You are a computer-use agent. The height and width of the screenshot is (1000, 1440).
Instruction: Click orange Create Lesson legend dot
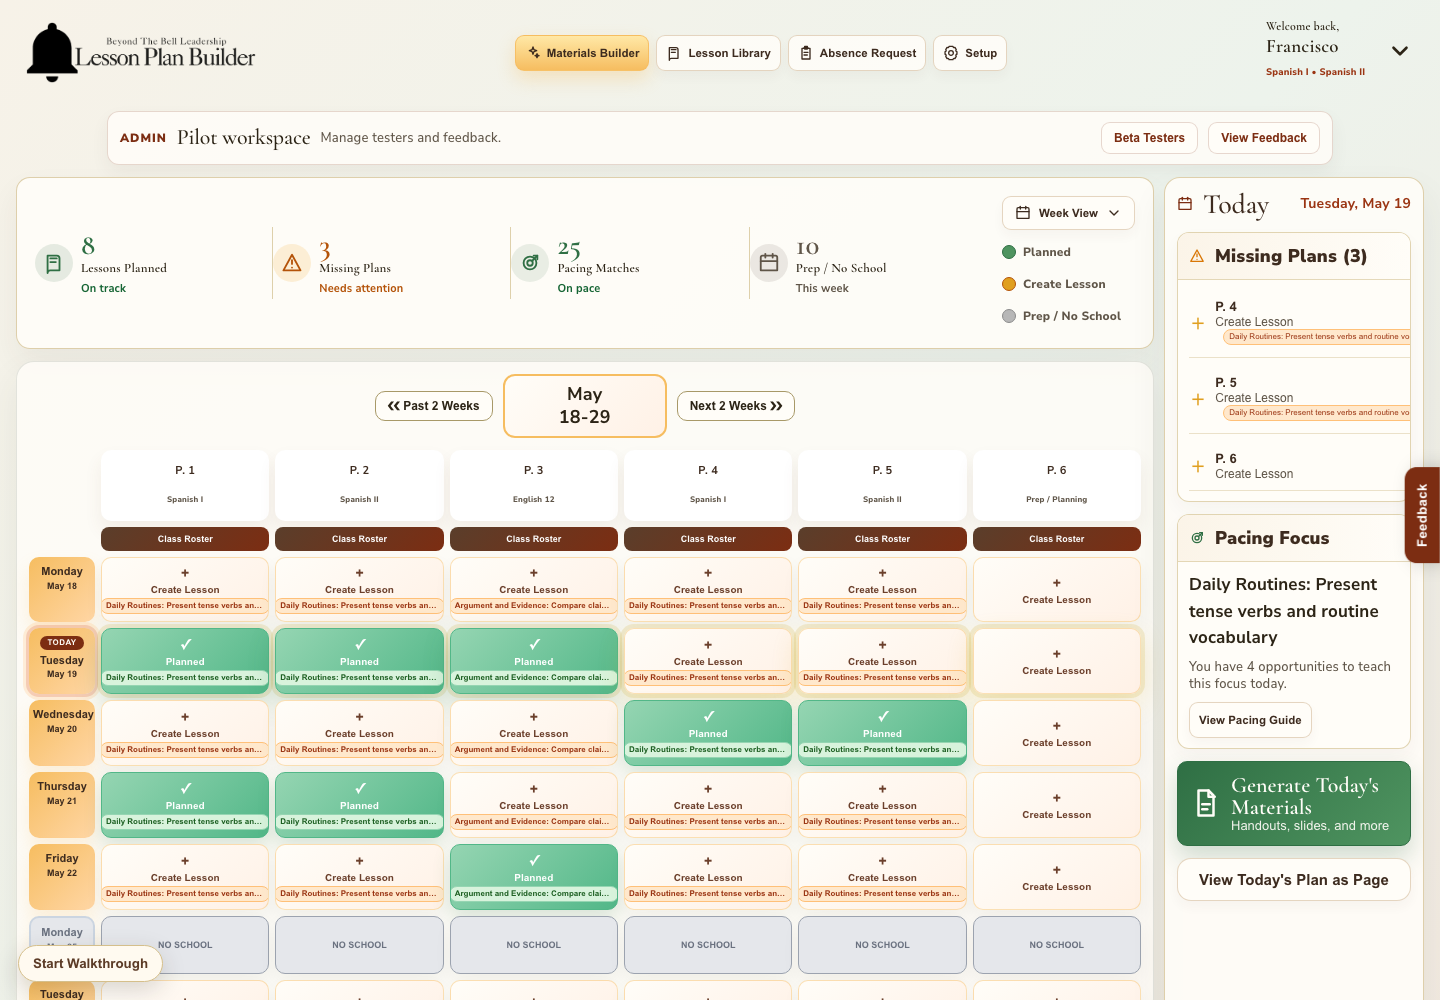[x=1009, y=284]
